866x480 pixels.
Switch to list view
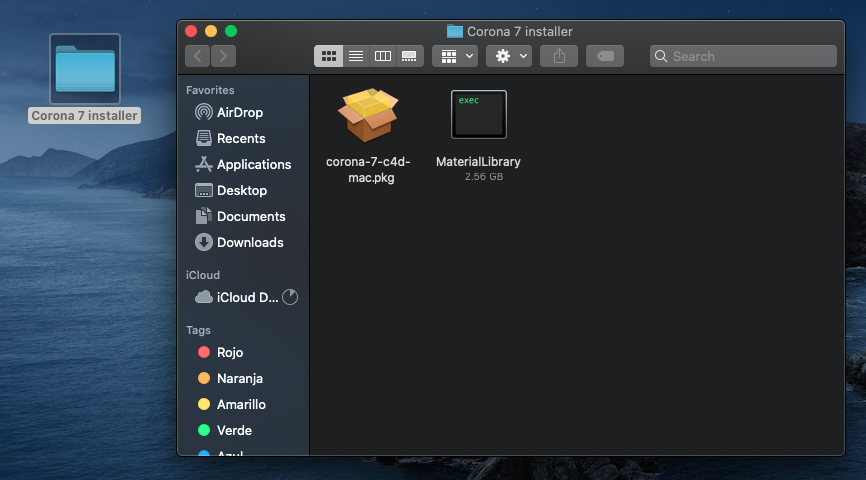pyautogui.click(x=356, y=56)
